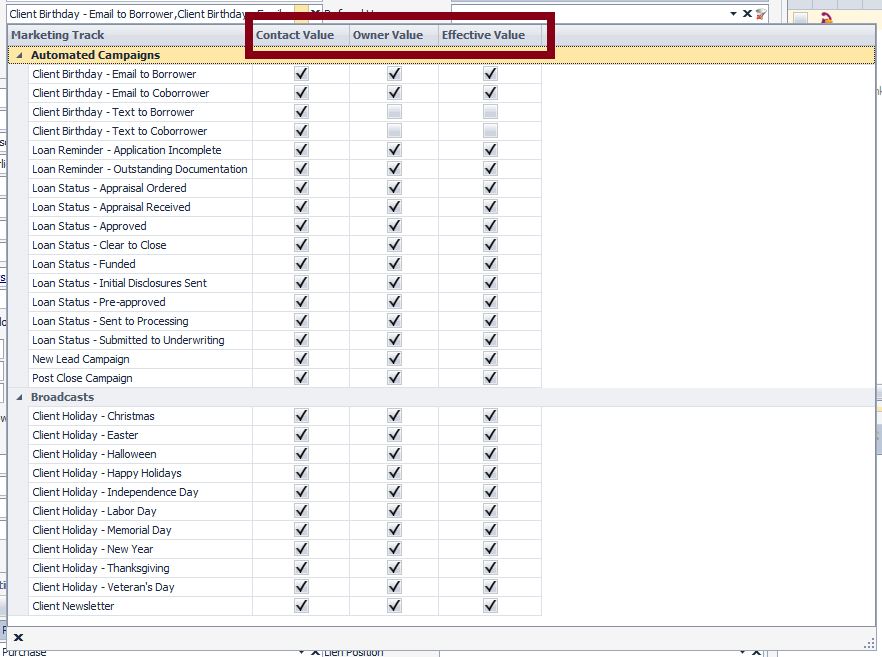The image size is (882, 657).
Task: Click the red icon in the top-right corner
Action: click(826, 17)
